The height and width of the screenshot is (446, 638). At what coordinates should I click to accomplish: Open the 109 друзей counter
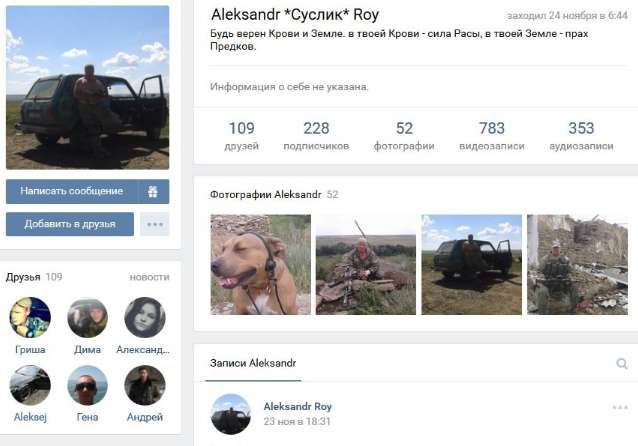pyautogui.click(x=241, y=136)
